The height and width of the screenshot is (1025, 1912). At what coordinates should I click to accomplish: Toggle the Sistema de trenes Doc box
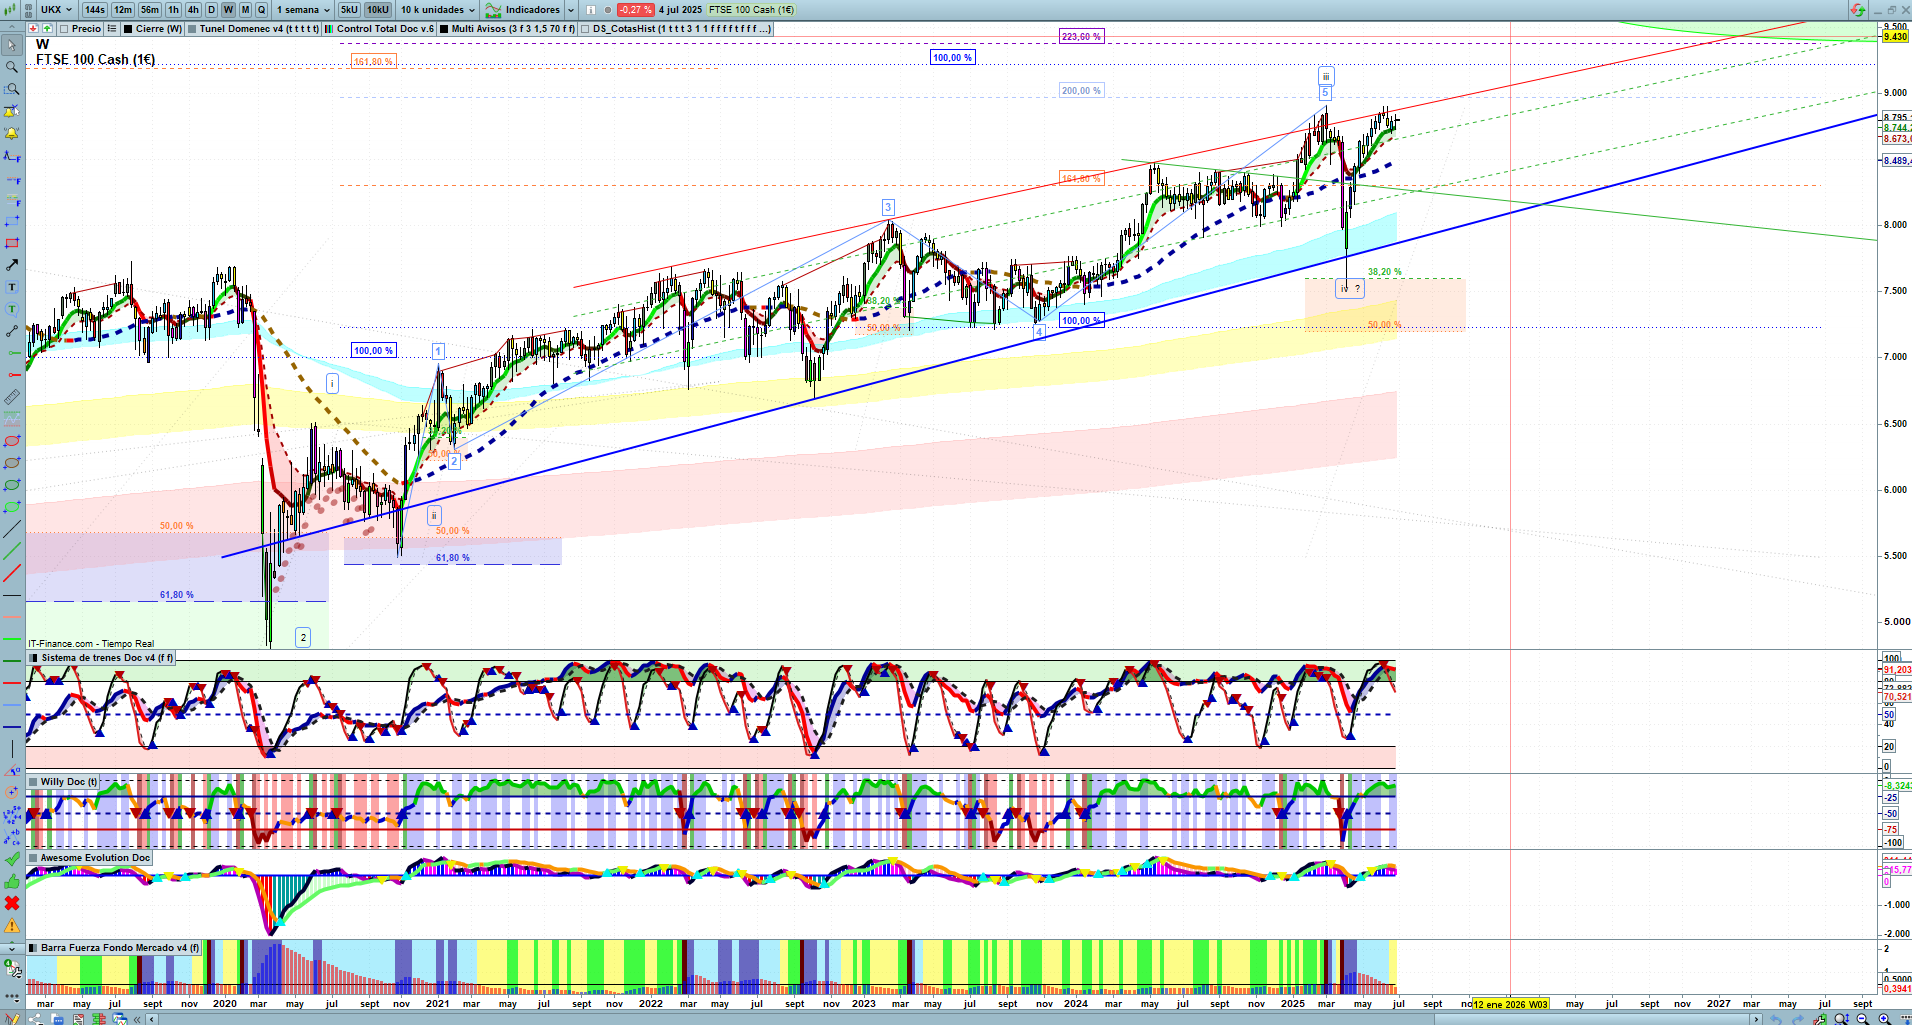(35, 658)
